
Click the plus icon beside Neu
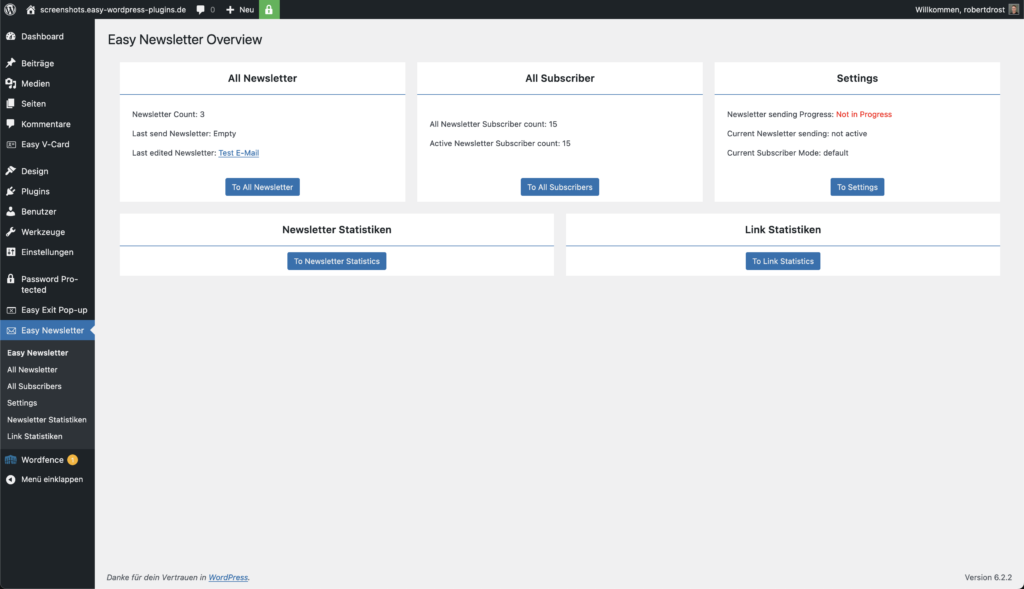coord(230,10)
